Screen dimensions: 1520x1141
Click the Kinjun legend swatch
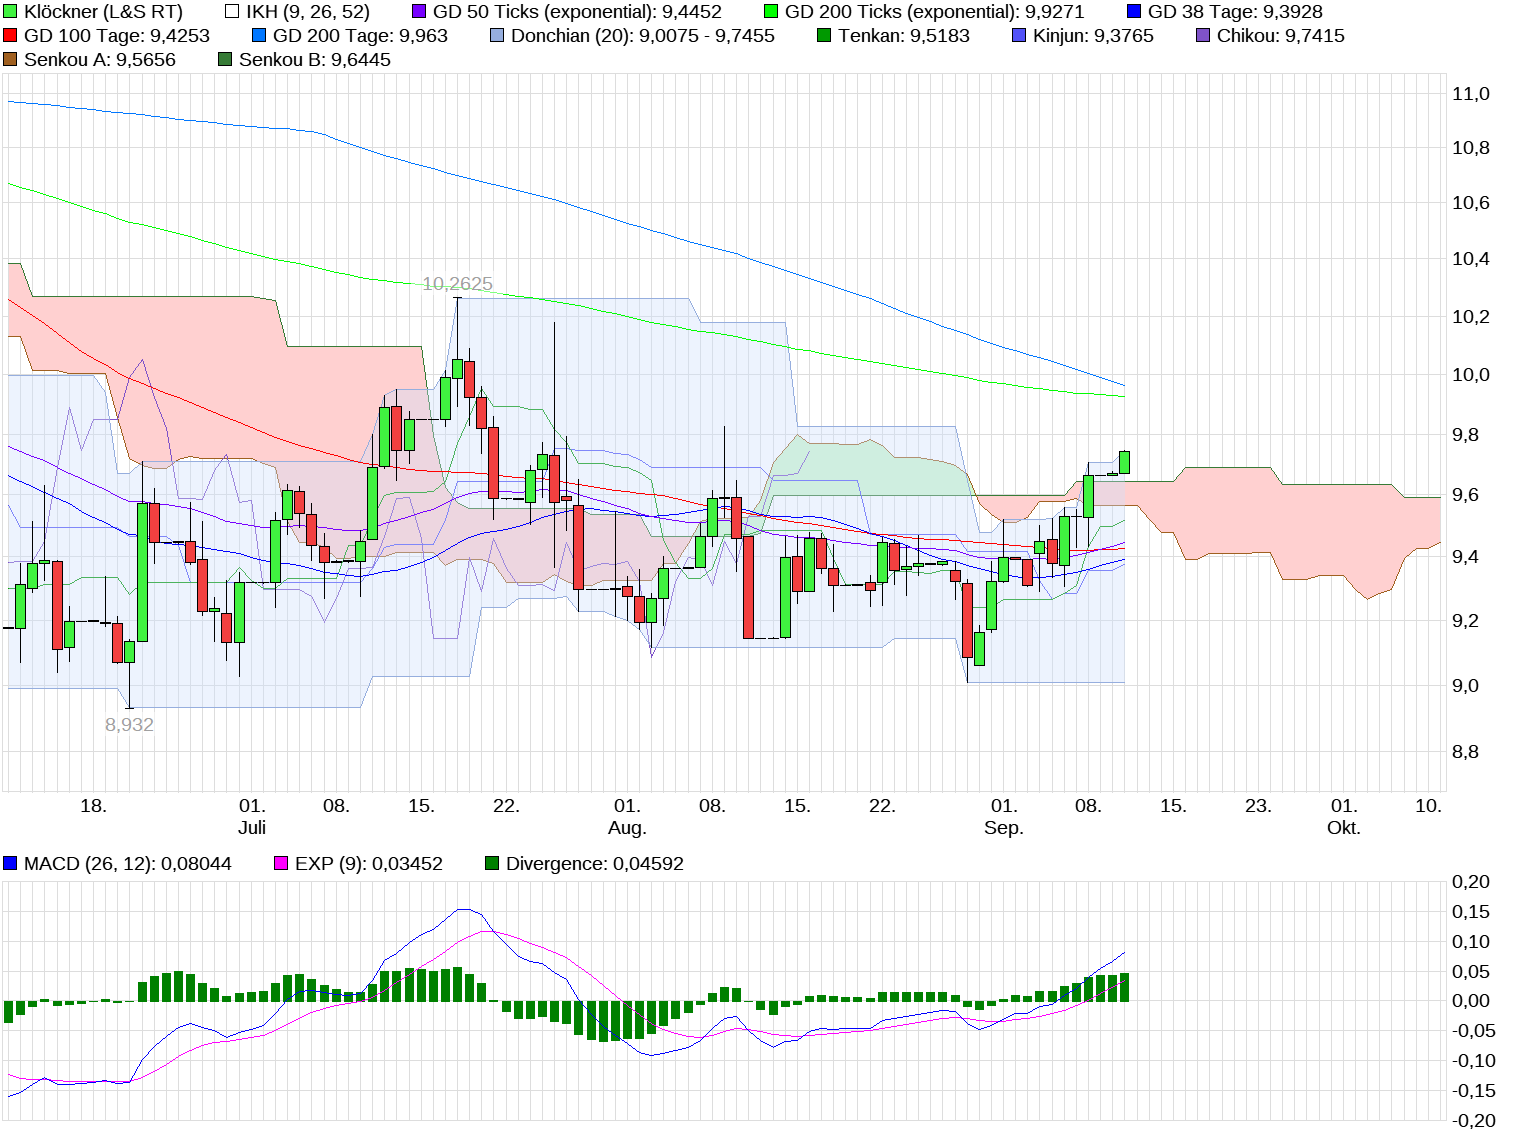coord(1019,36)
